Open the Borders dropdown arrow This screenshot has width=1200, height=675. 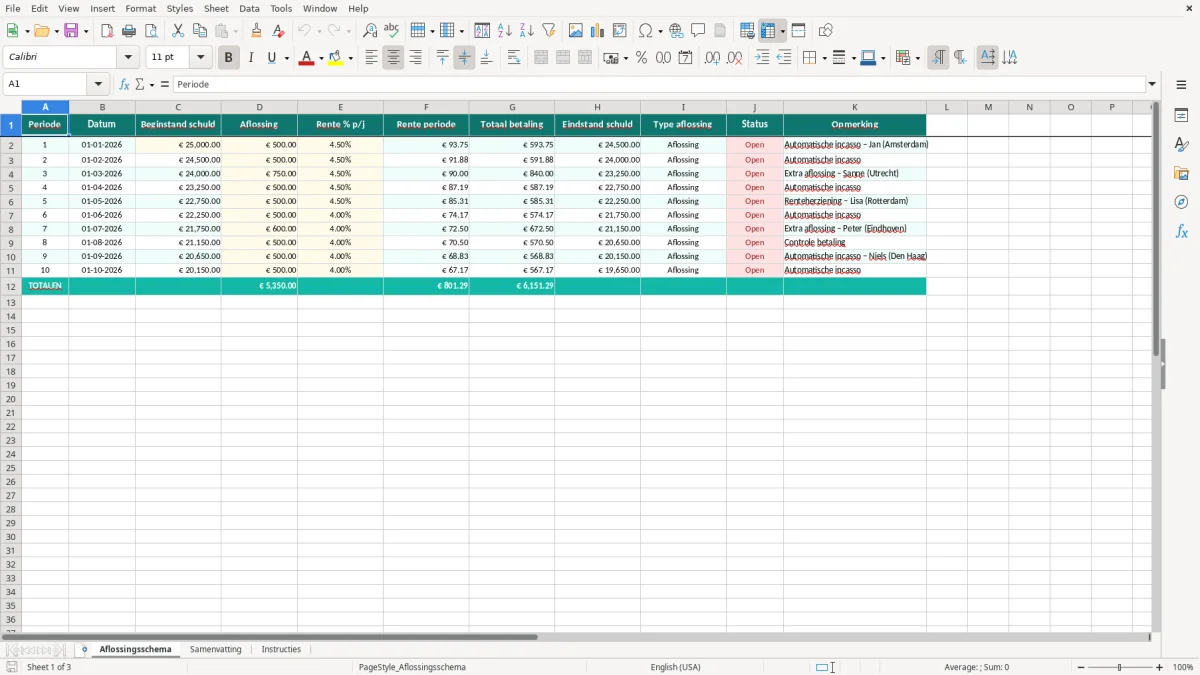click(823, 58)
